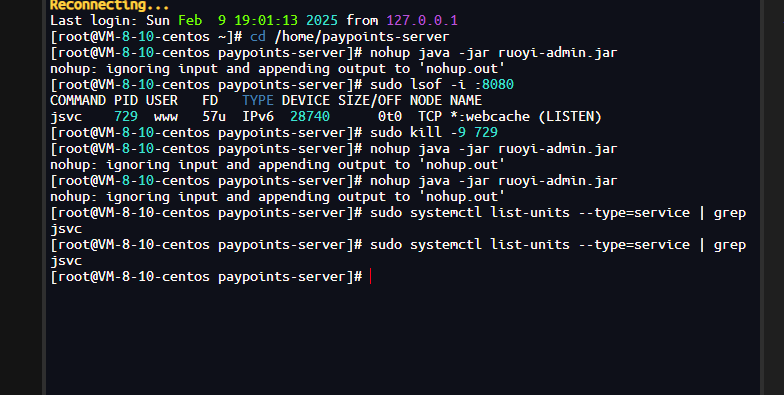This screenshot has width=784, height=395.
Task: Click the "IPv6" type value
Action: click(258, 116)
